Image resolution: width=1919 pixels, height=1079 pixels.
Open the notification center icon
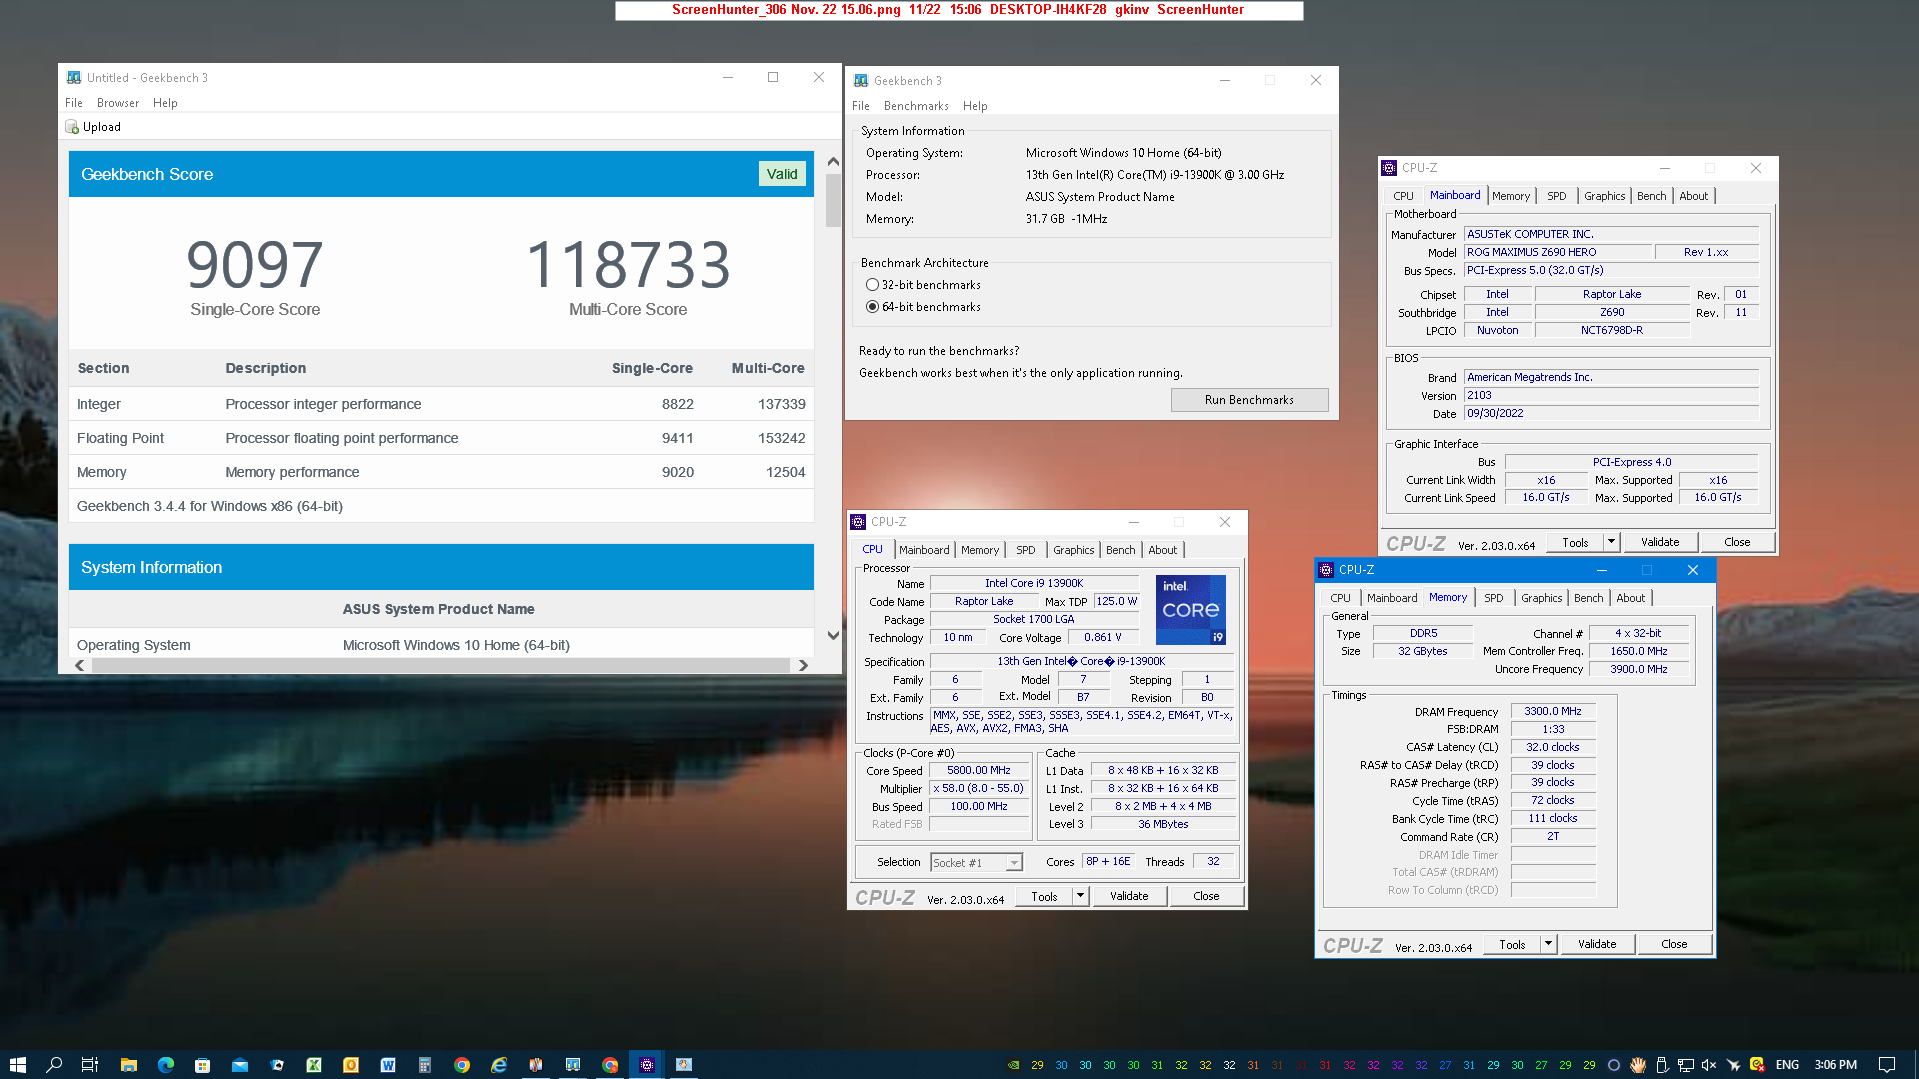point(1887,1065)
